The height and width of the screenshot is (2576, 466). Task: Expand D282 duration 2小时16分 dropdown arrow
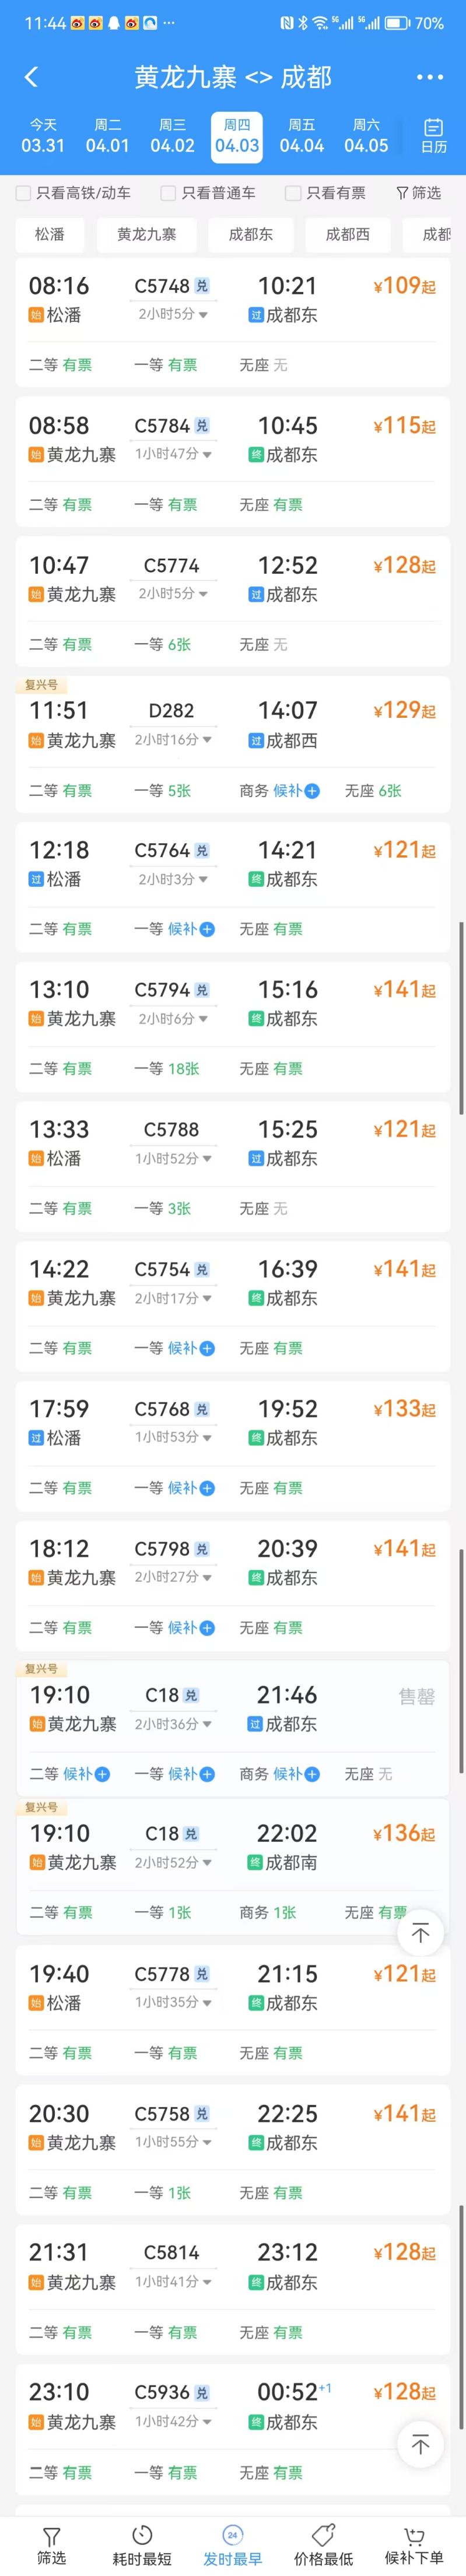pyautogui.click(x=208, y=740)
